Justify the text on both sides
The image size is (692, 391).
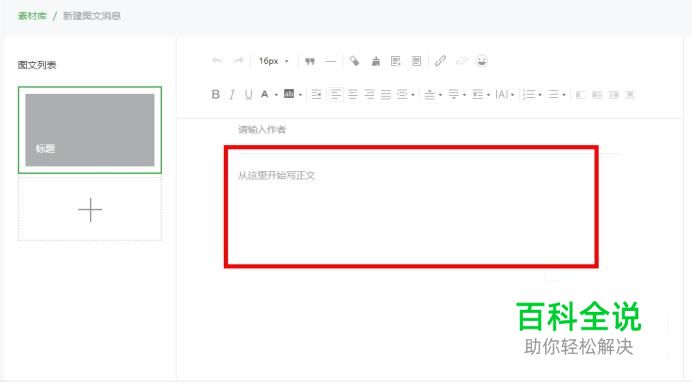click(x=386, y=94)
